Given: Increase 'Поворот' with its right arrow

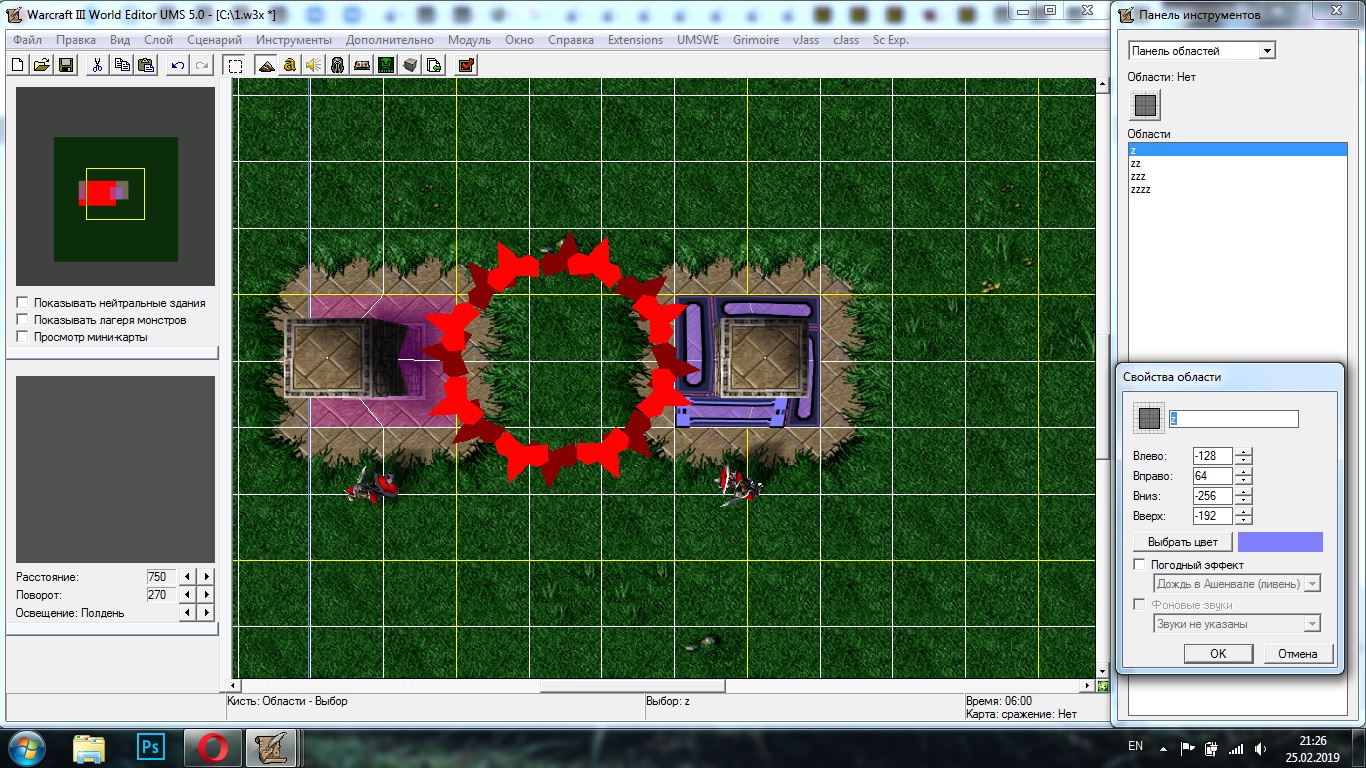Looking at the screenshot, I should (206, 595).
